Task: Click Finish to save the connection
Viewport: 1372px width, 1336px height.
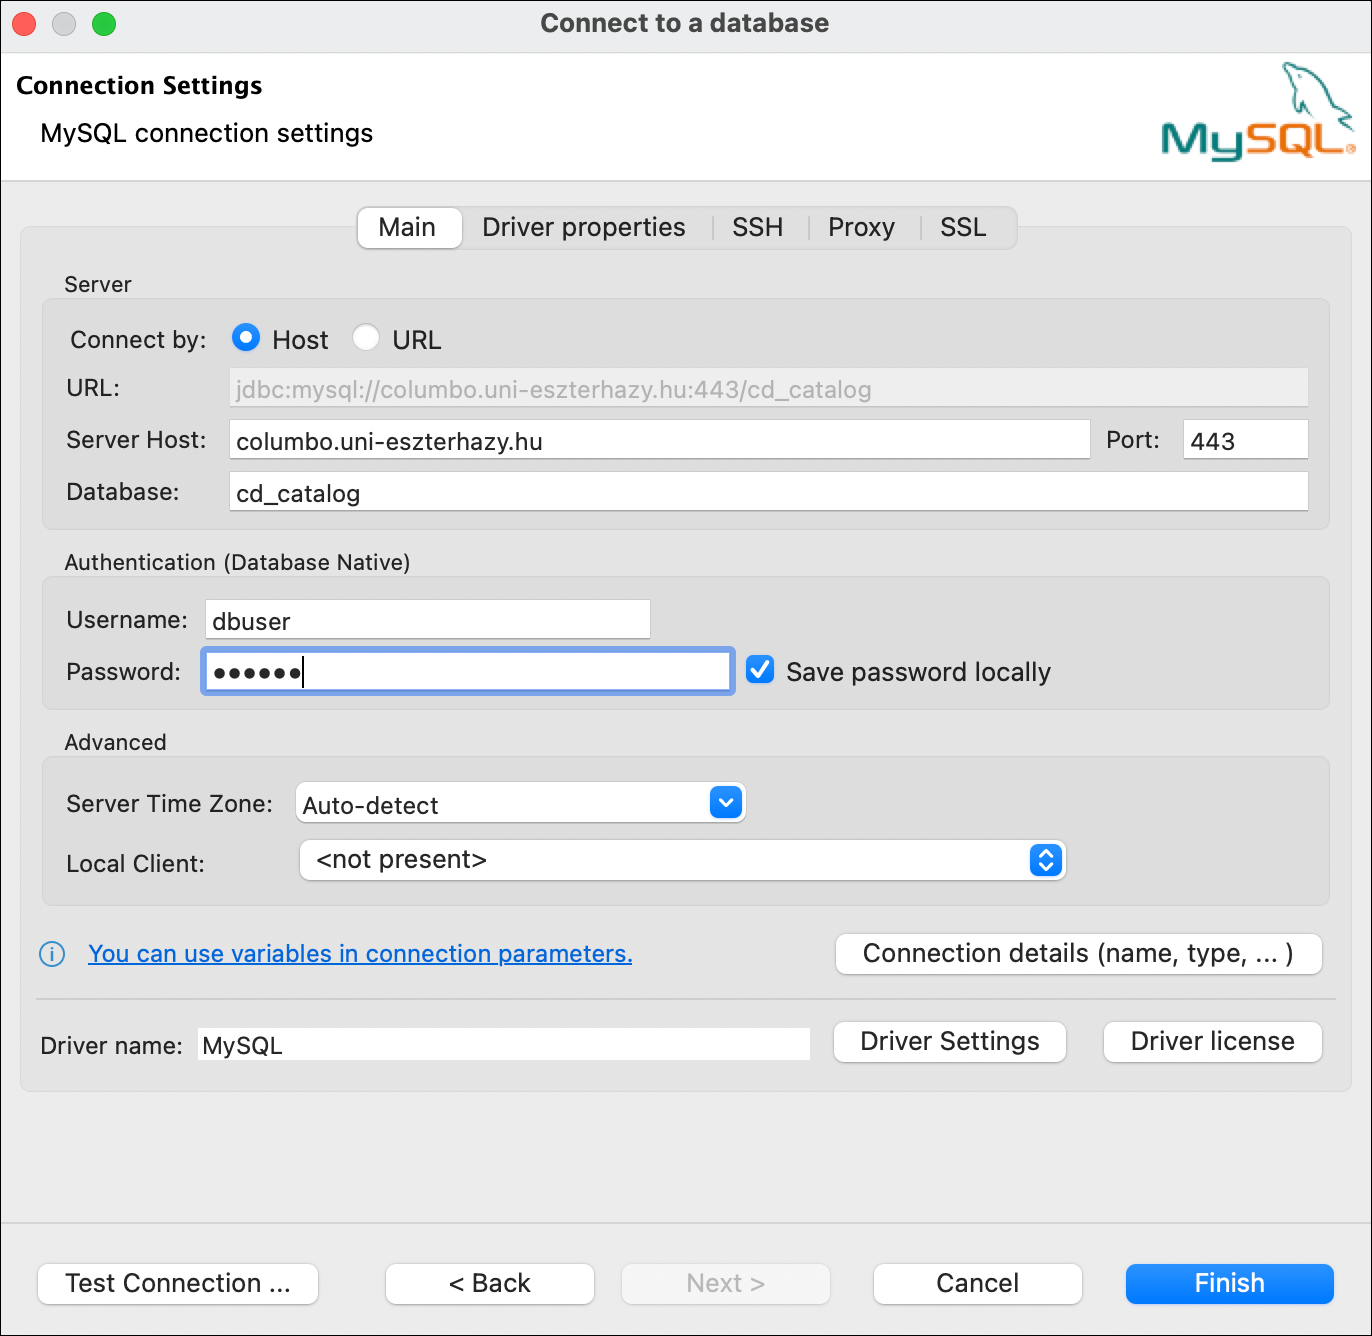Action: (1229, 1283)
